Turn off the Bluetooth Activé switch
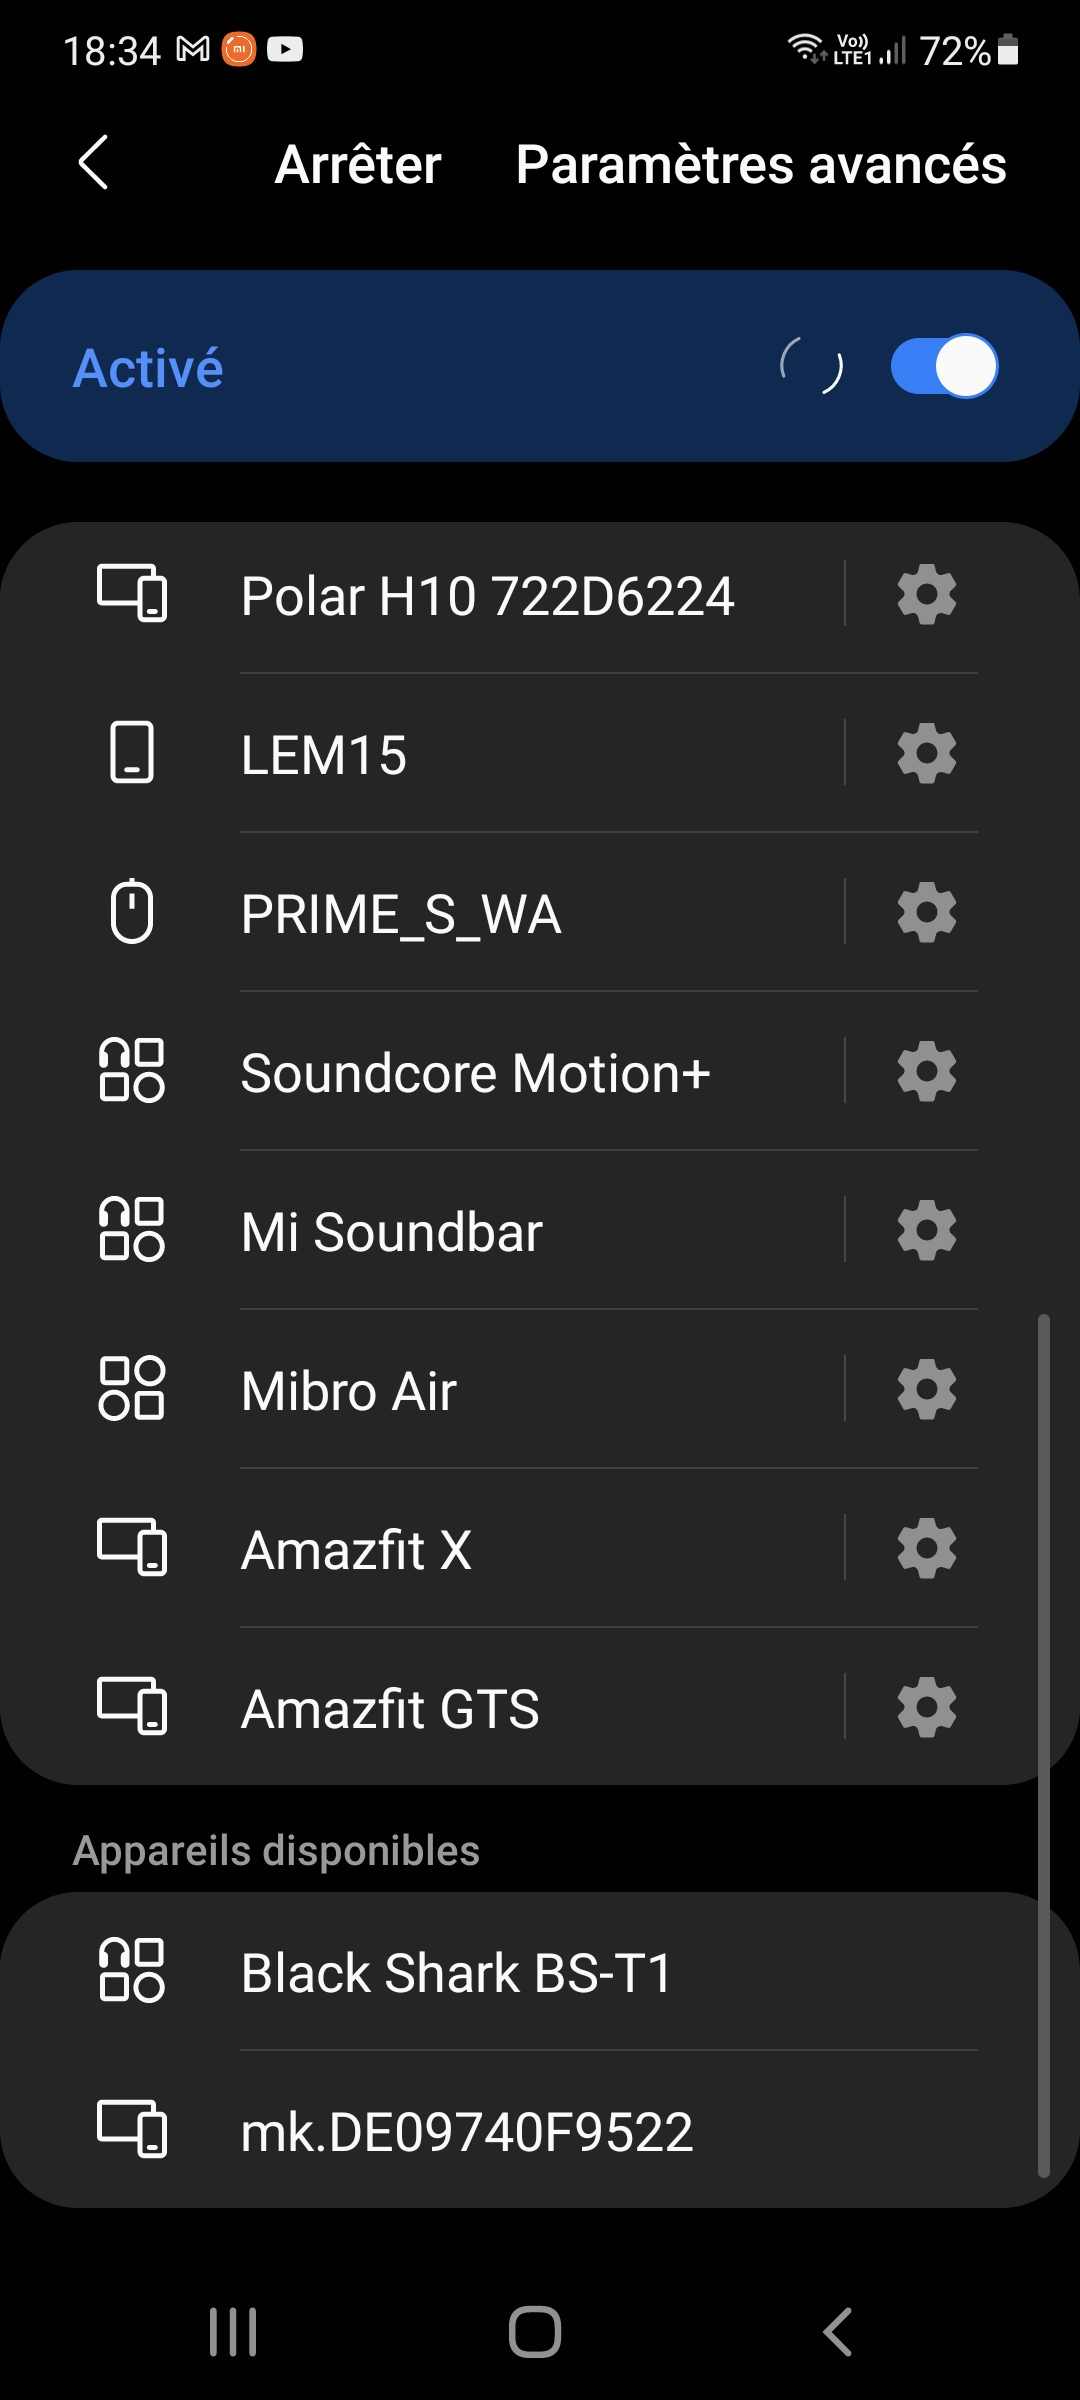The width and height of the screenshot is (1080, 2400). pyautogui.click(x=944, y=366)
